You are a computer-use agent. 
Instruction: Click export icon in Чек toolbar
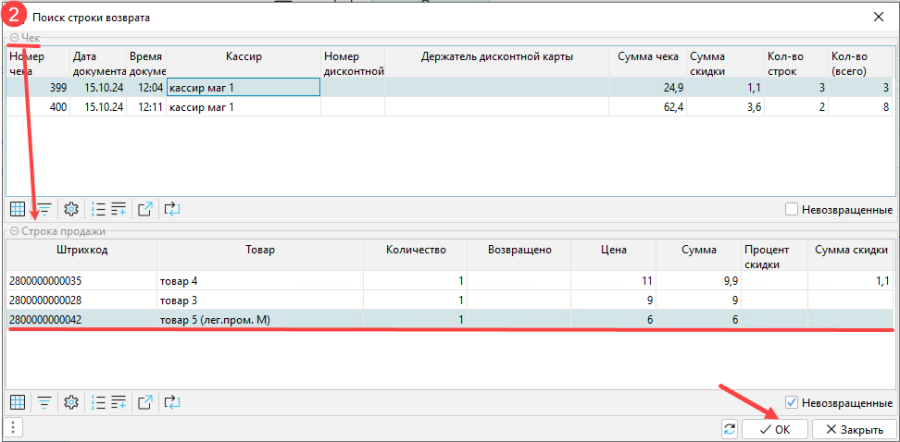click(x=145, y=209)
